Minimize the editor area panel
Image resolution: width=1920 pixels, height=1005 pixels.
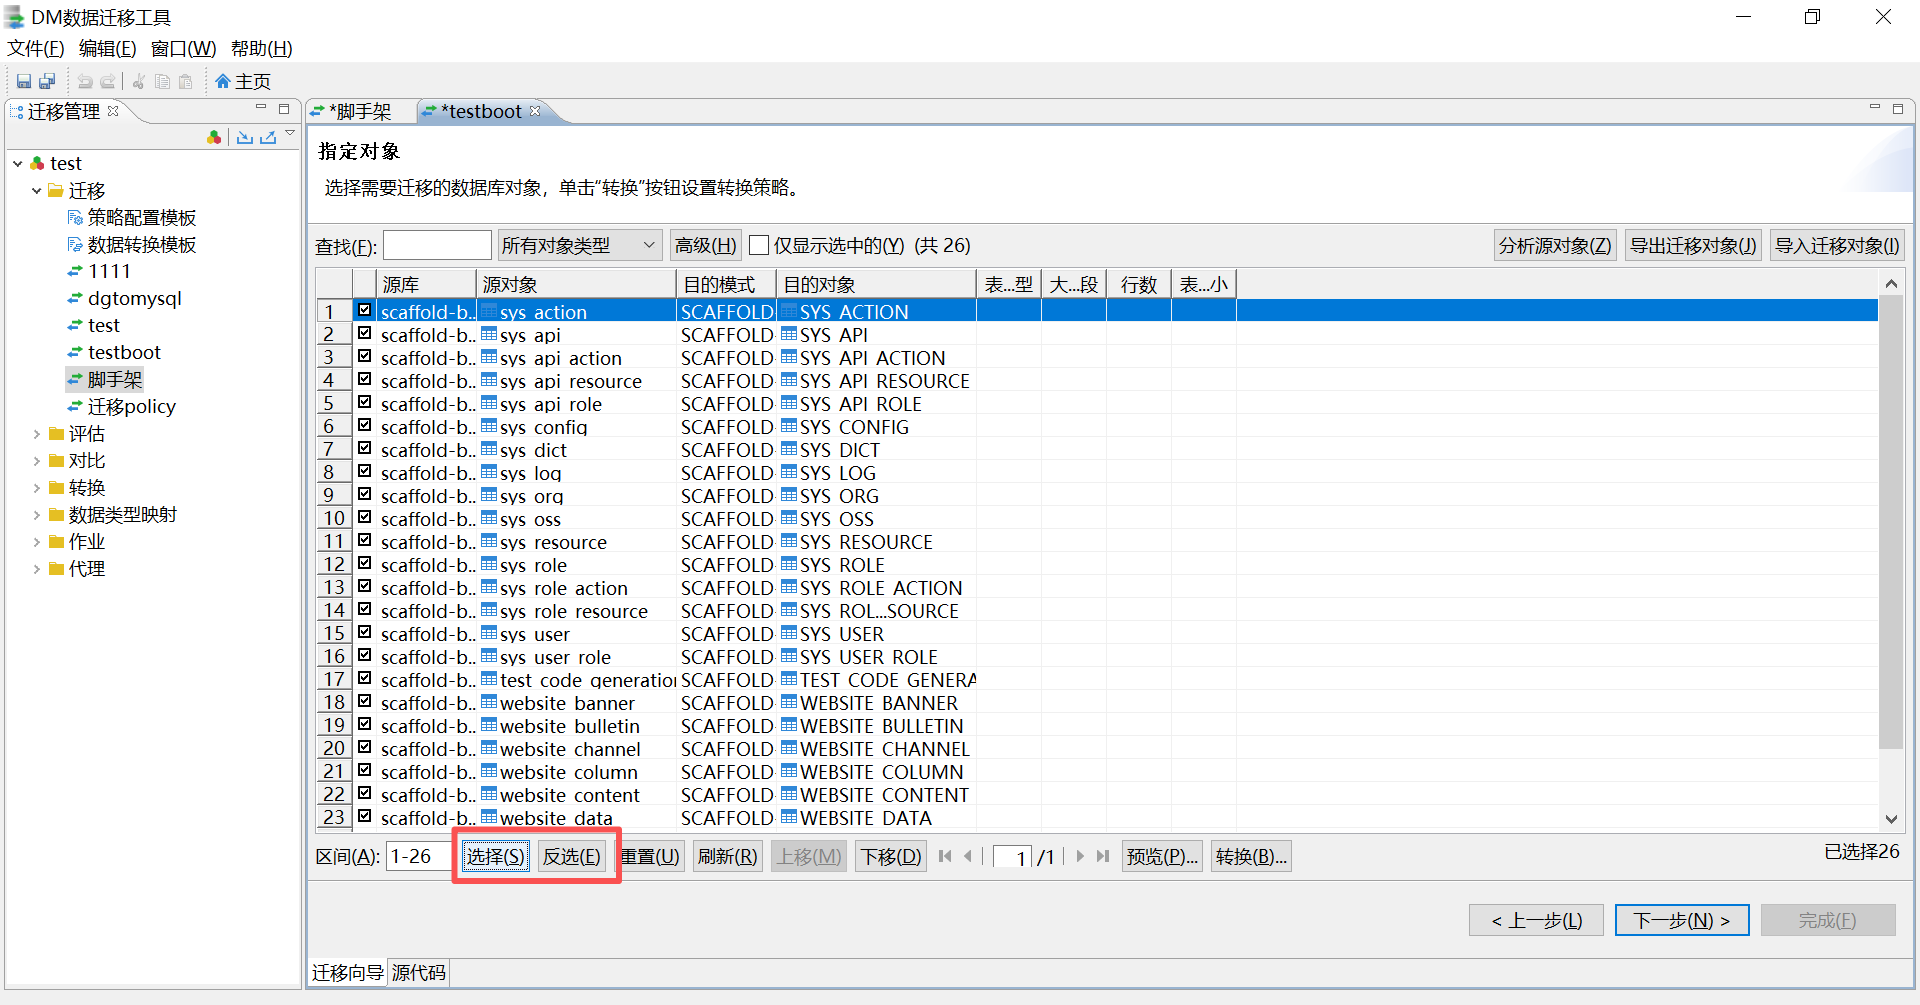[x=1875, y=108]
